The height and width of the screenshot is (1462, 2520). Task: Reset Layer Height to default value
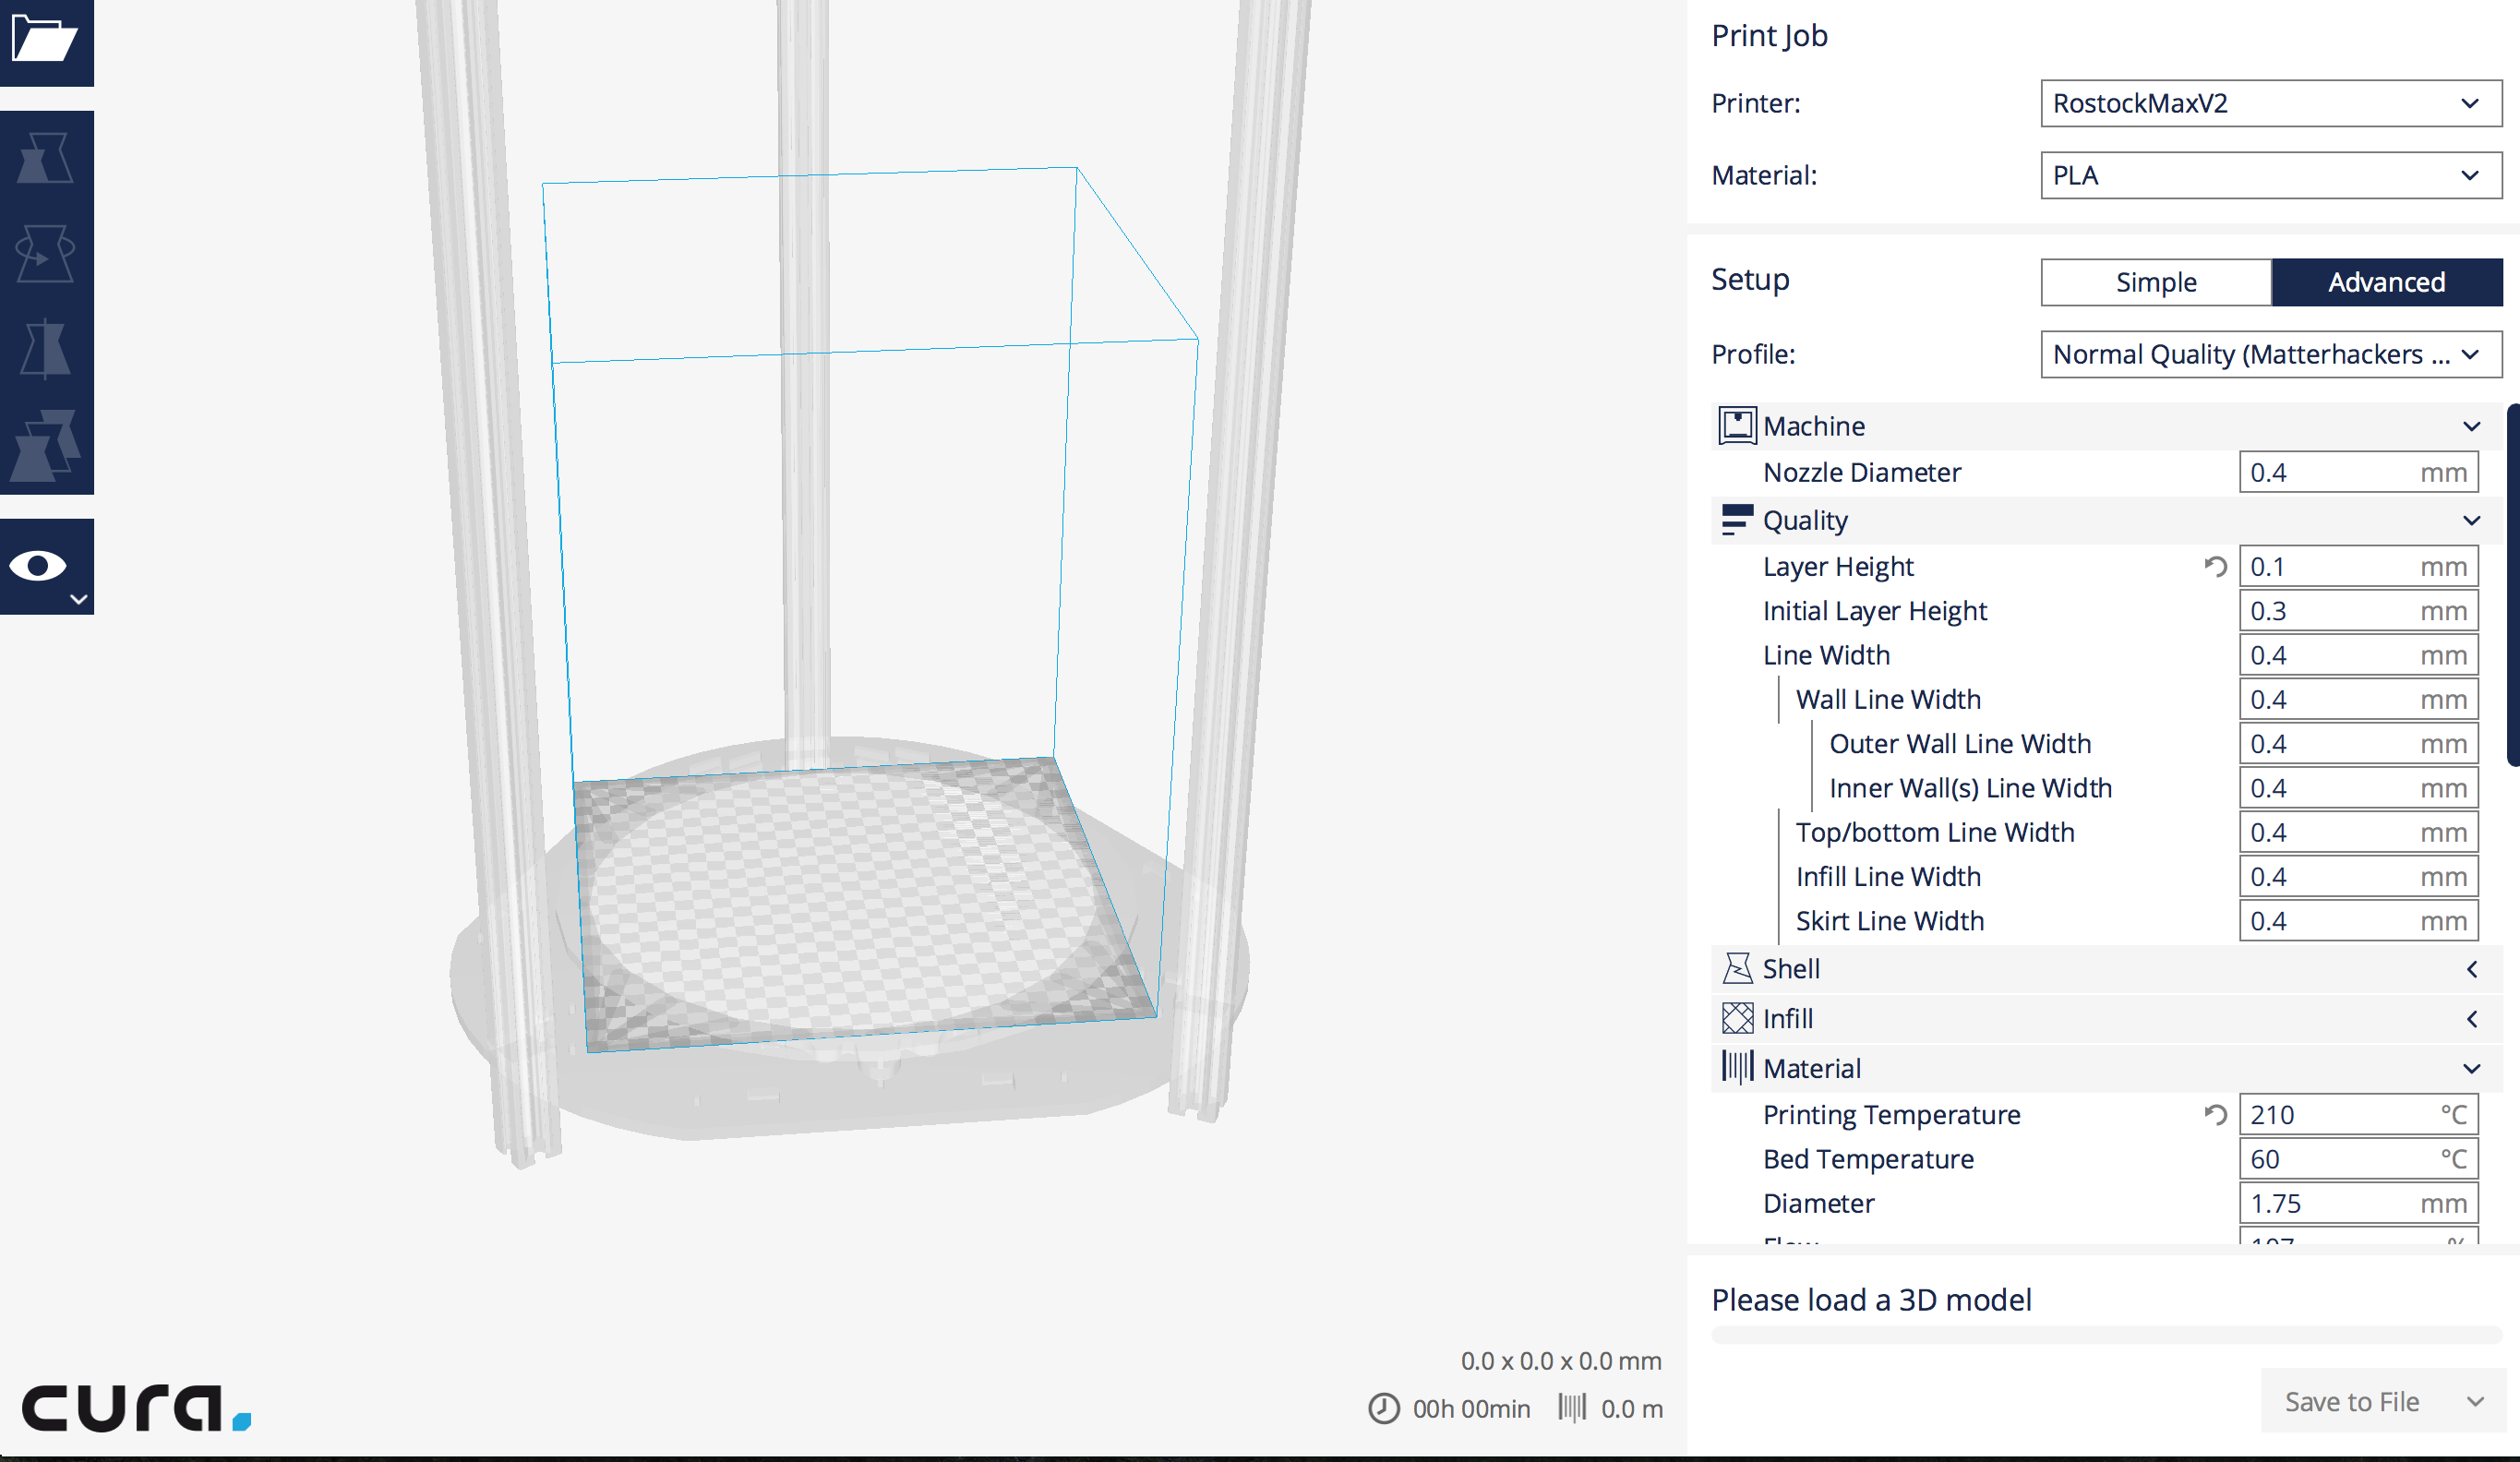click(2215, 567)
